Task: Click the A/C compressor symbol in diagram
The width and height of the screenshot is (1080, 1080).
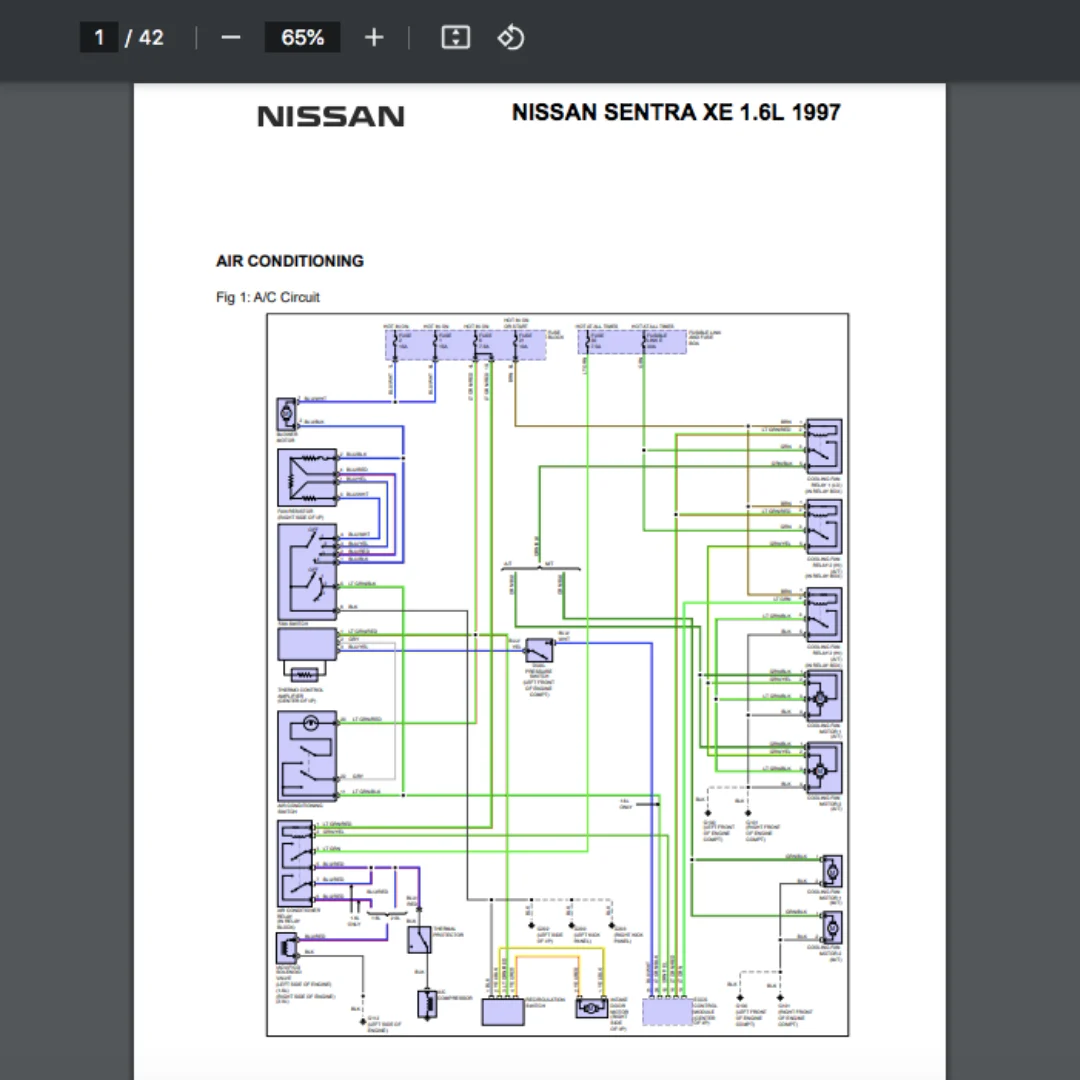Action: pyautogui.click(x=427, y=1004)
